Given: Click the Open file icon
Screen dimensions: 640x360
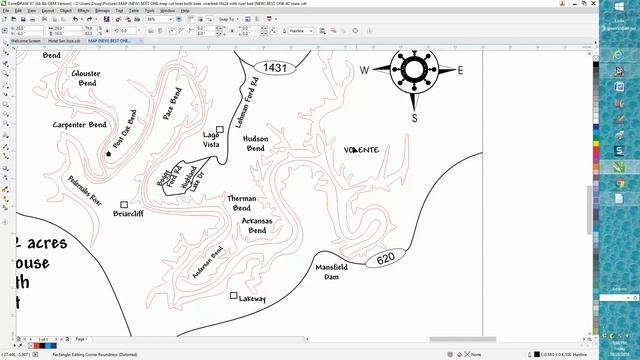Looking at the screenshot, I should pyautogui.click(x=13, y=19).
